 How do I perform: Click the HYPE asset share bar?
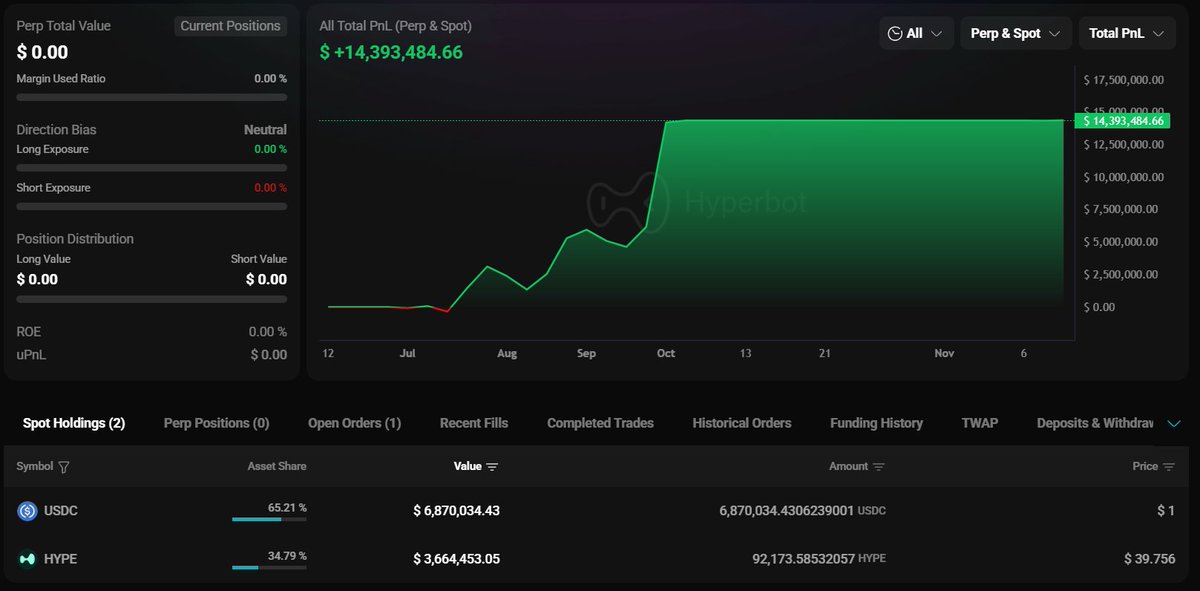tap(269, 567)
